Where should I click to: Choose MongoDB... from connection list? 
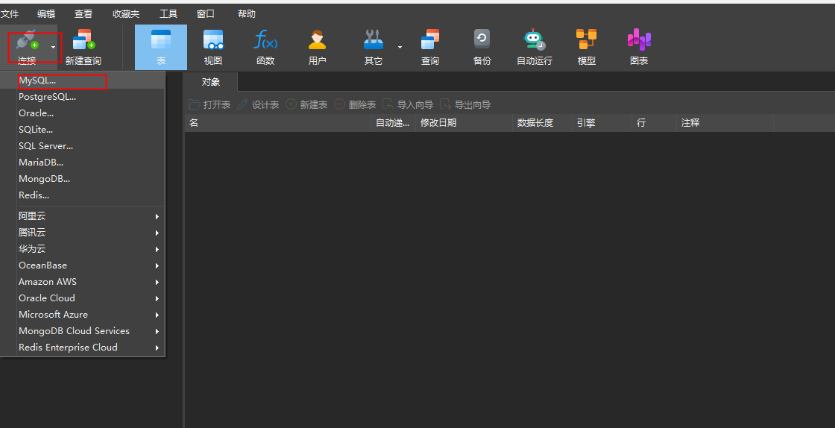pos(83,179)
